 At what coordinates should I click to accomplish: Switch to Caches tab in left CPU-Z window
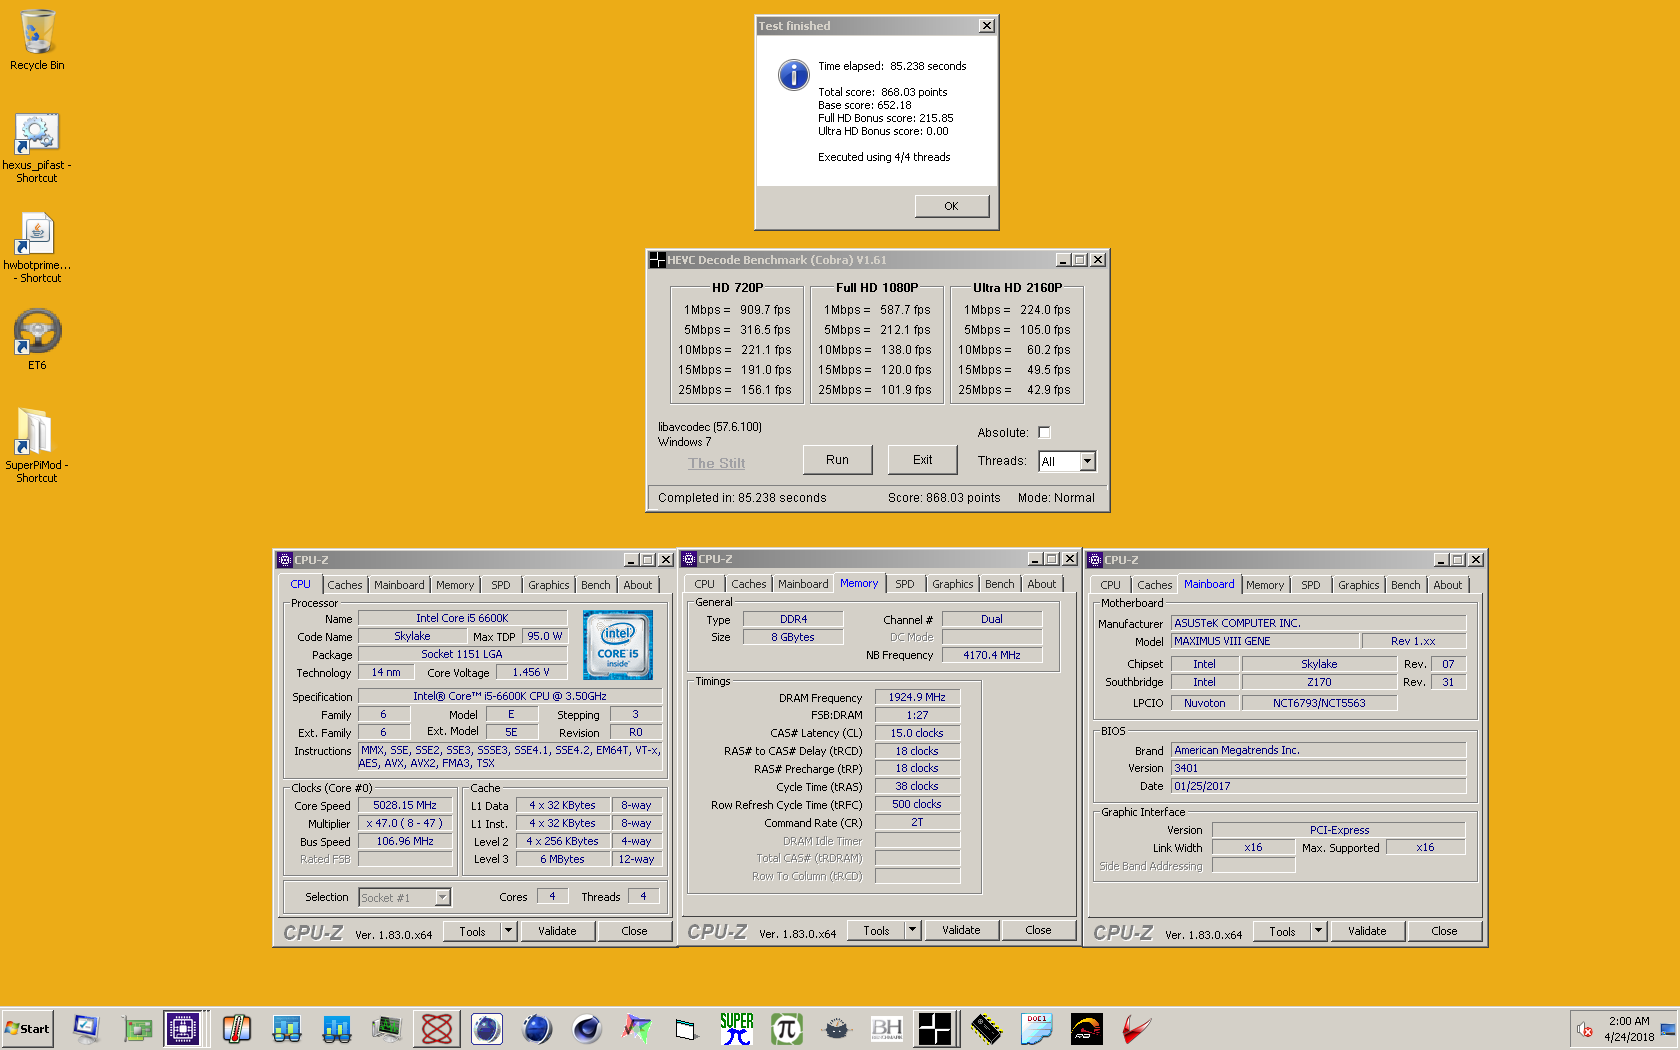pyautogui.click(x=345, y=585)
